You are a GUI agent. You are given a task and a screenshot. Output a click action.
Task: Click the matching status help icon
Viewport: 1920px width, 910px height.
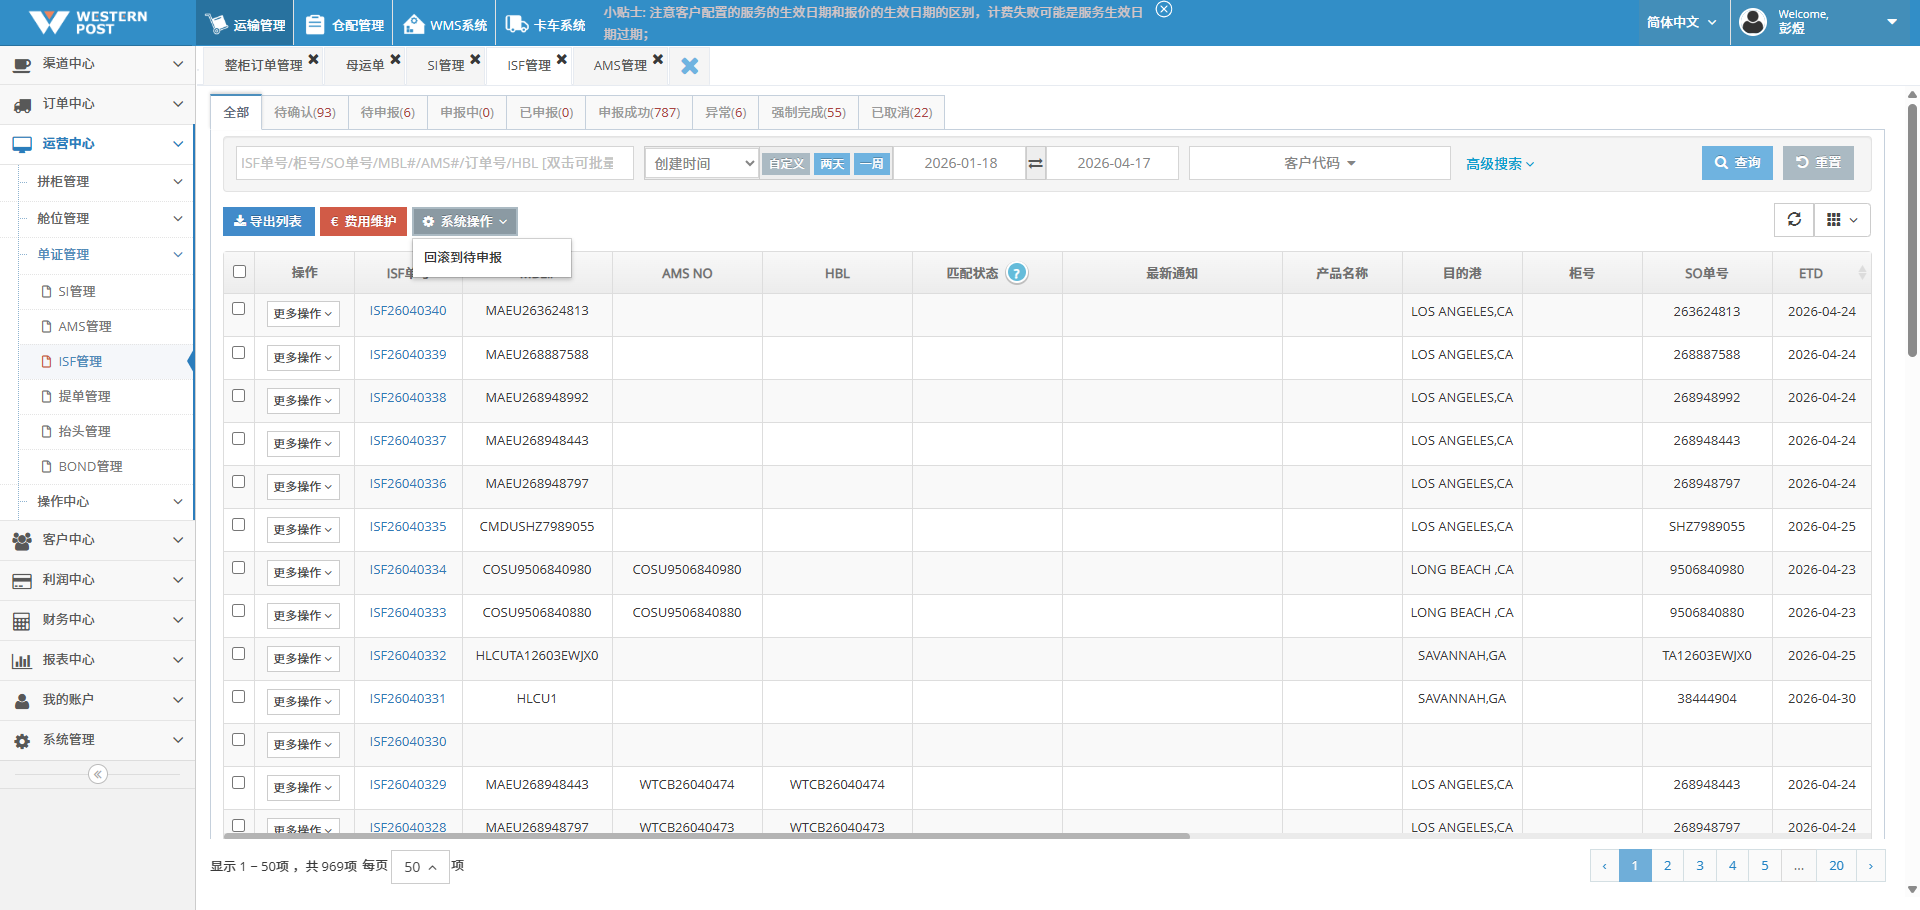1016,273
